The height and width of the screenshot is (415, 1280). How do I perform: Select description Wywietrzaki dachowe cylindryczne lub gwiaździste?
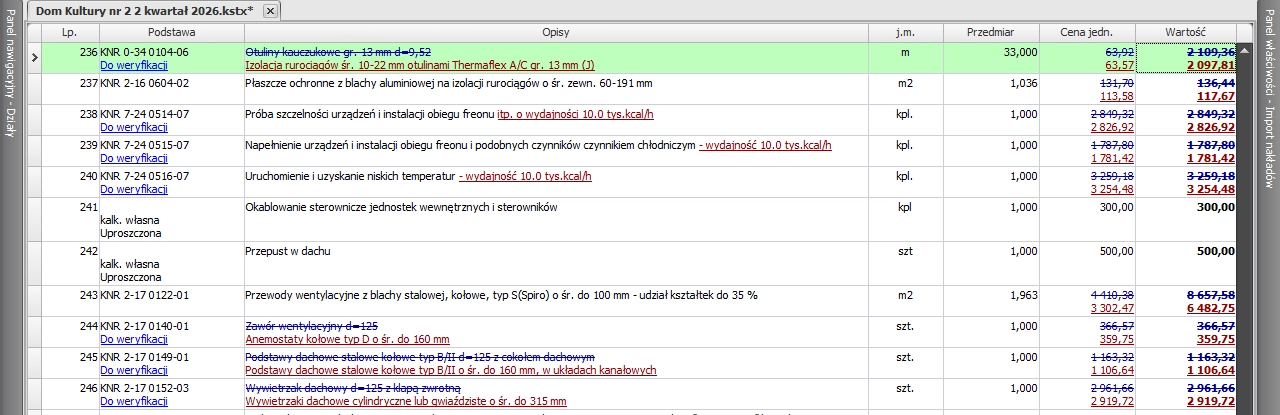click(406, 401)
